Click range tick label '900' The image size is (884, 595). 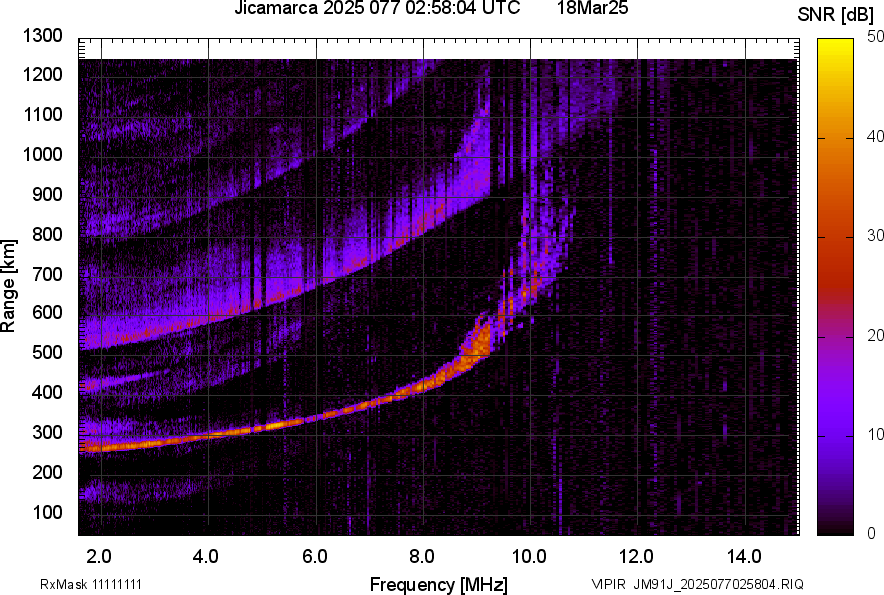(47, 194)
